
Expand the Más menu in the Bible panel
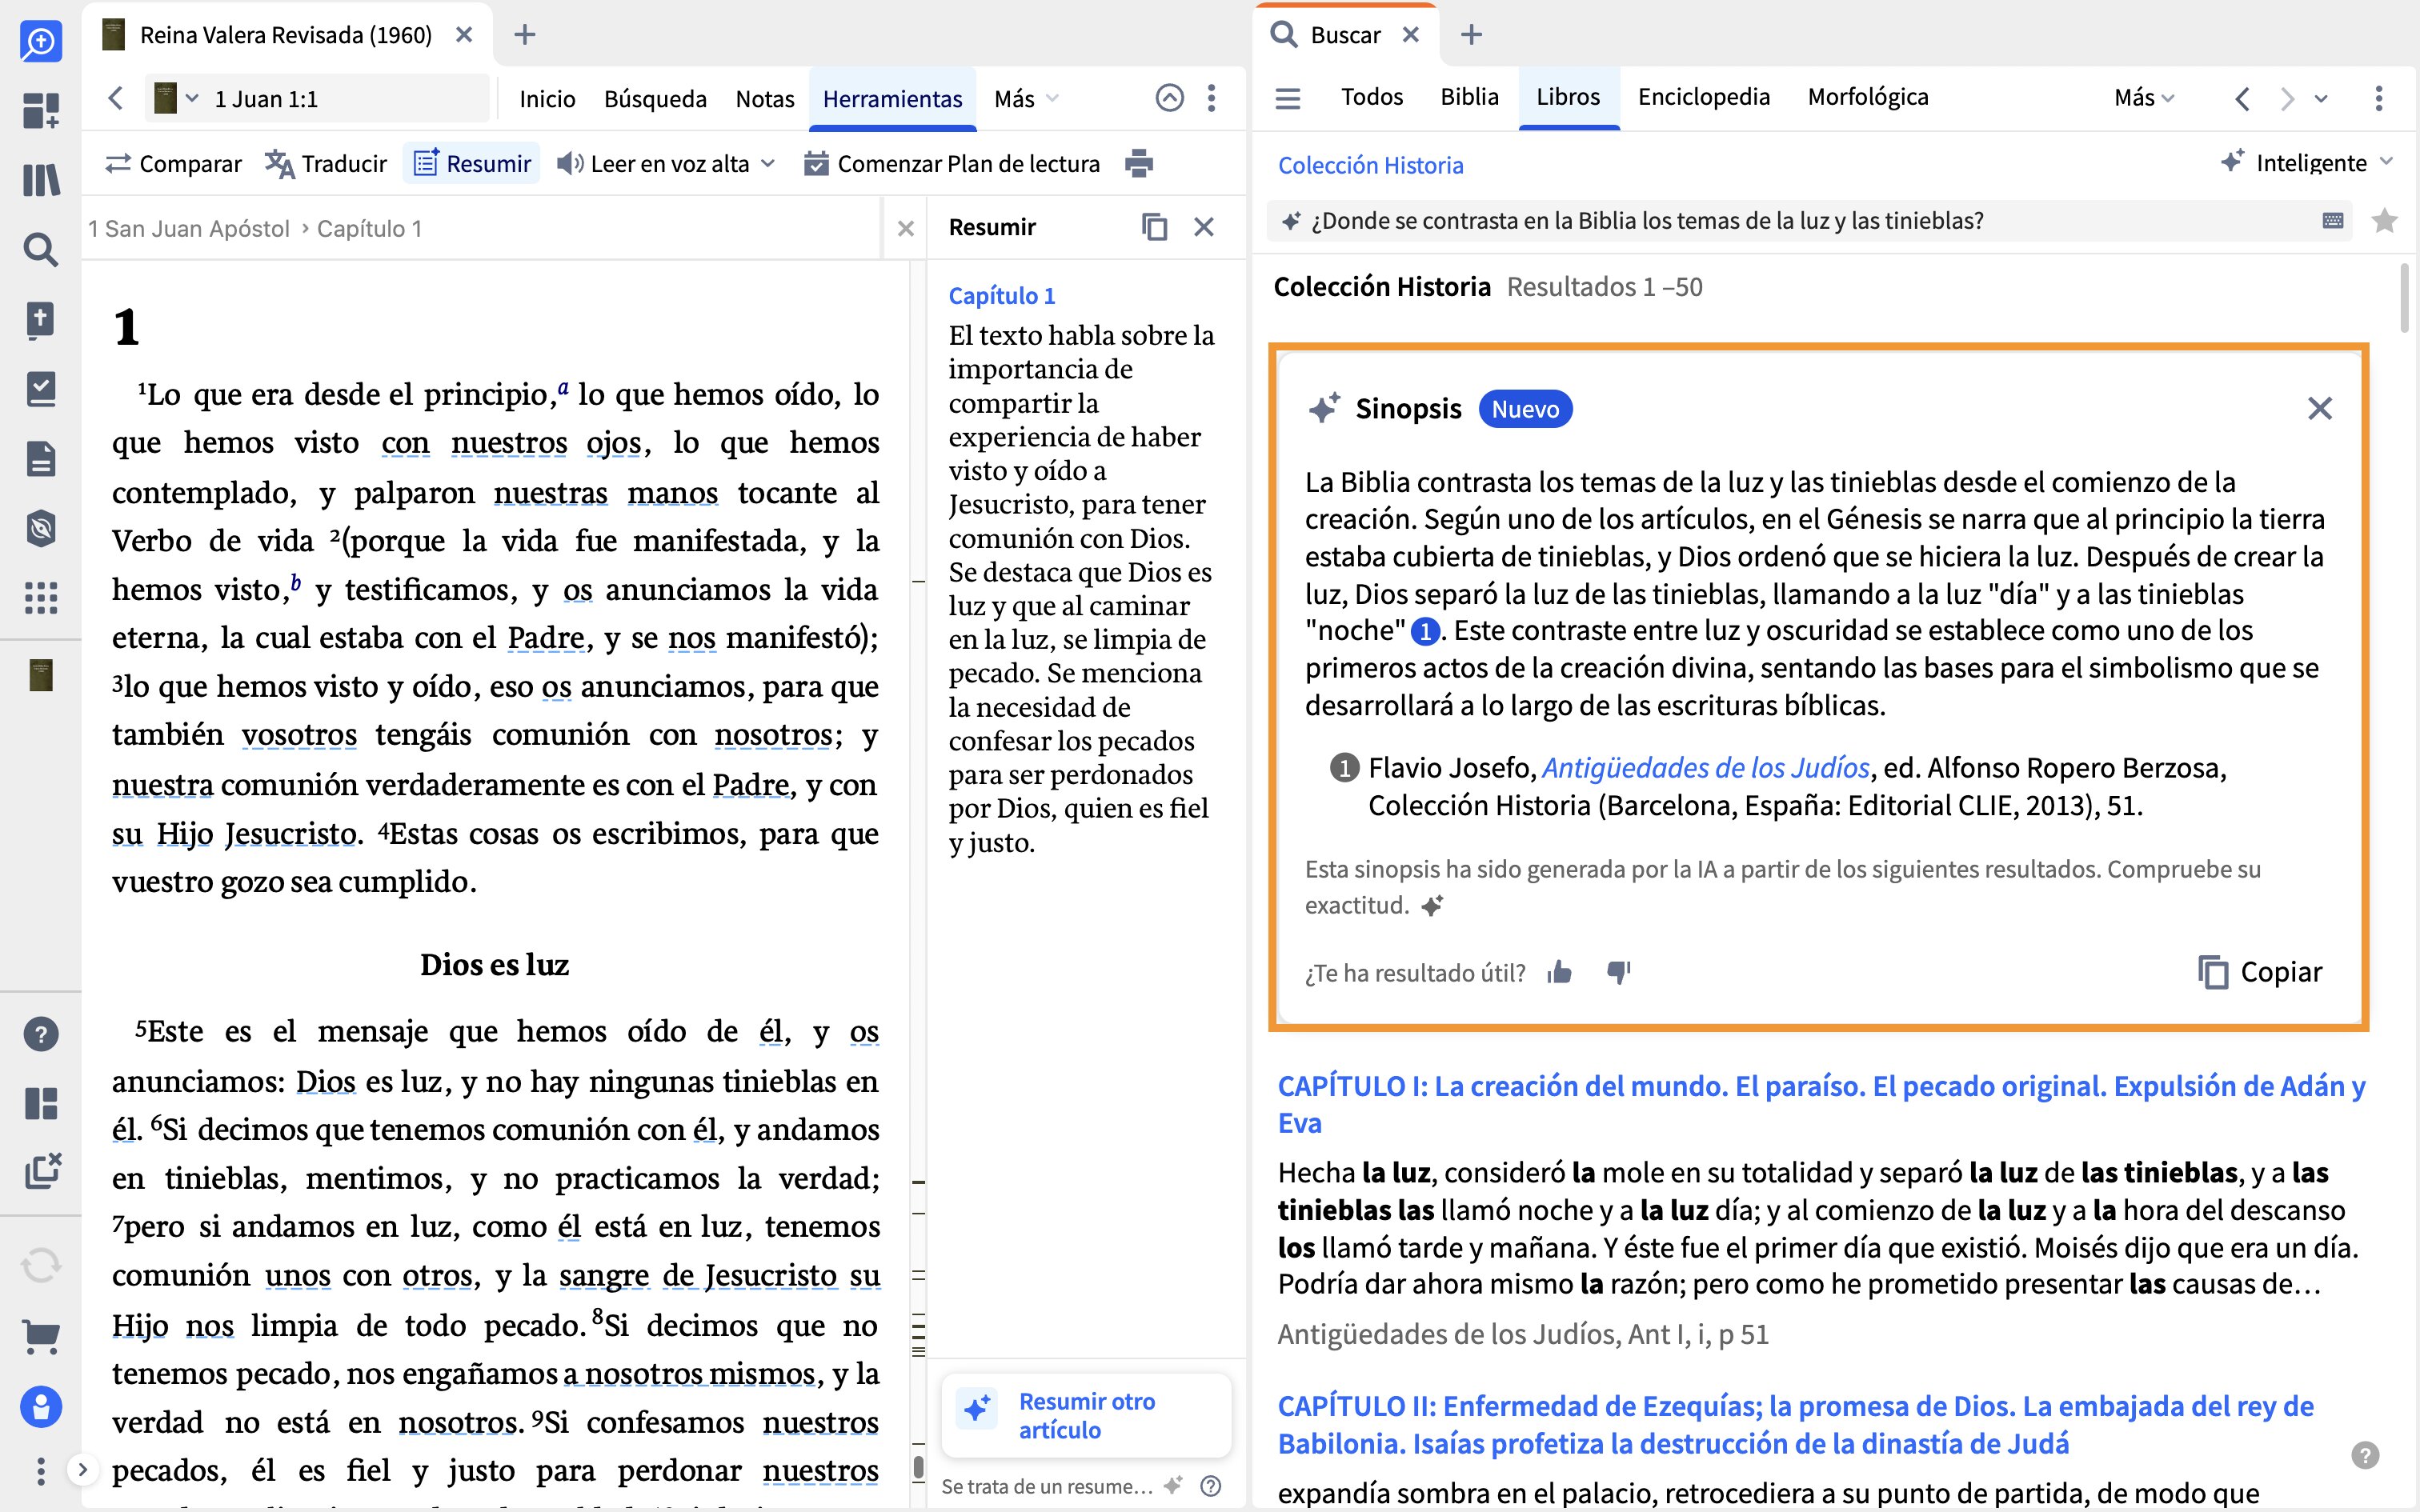tap(1026, 99)
